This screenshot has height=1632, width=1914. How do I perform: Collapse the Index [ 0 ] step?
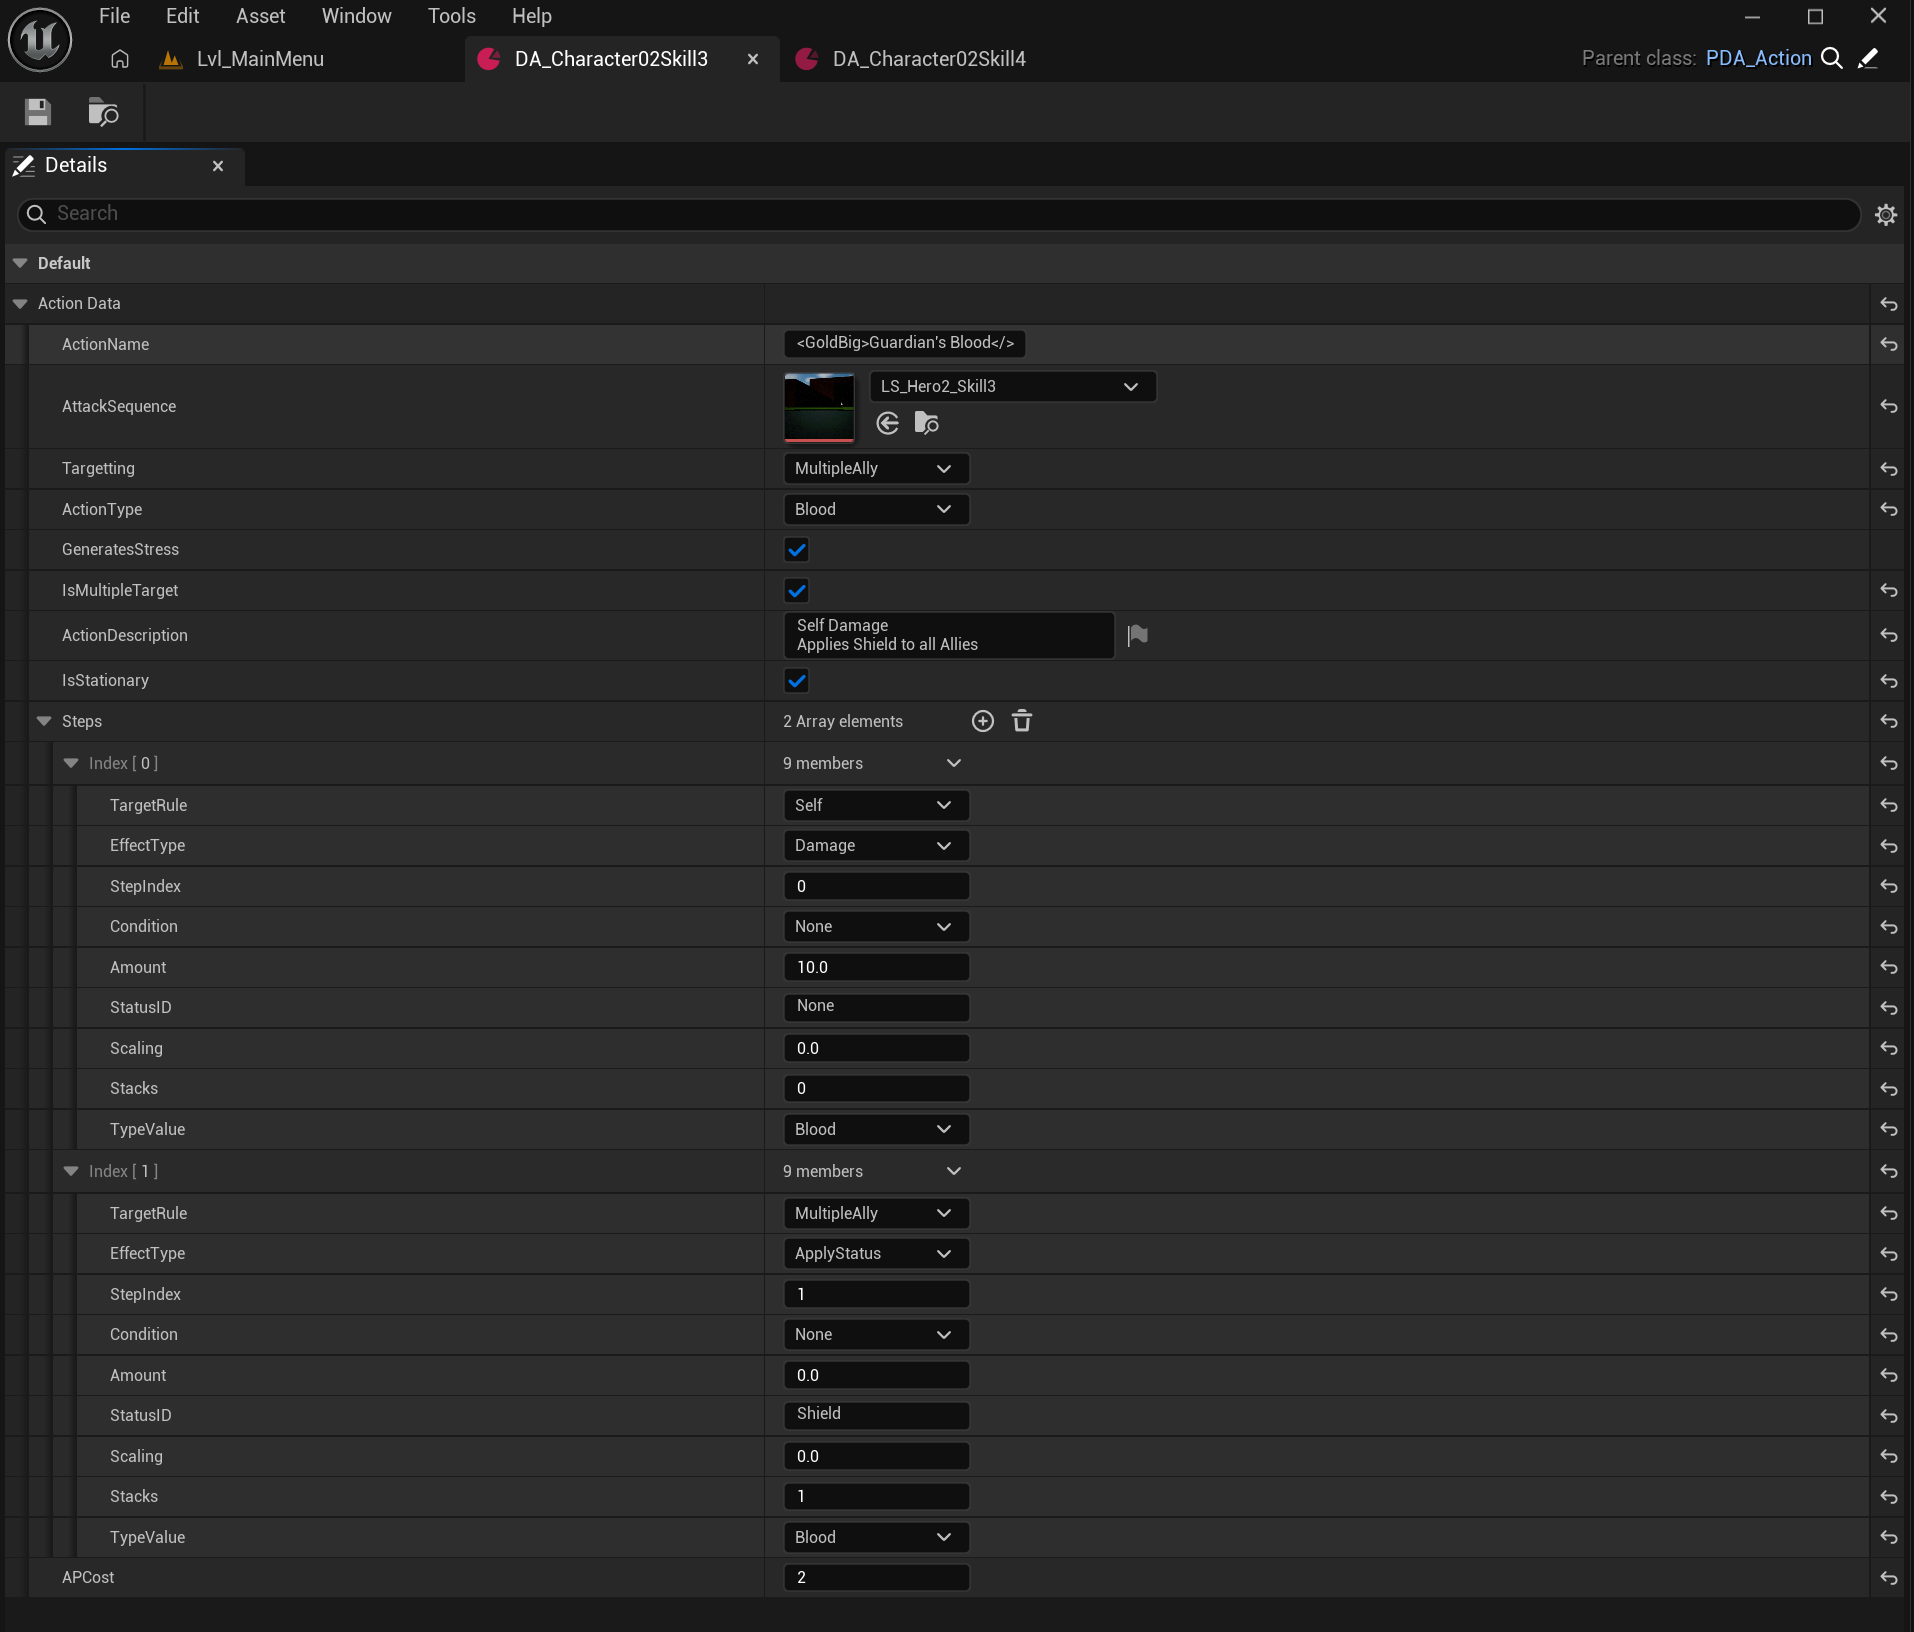(71, 763)
